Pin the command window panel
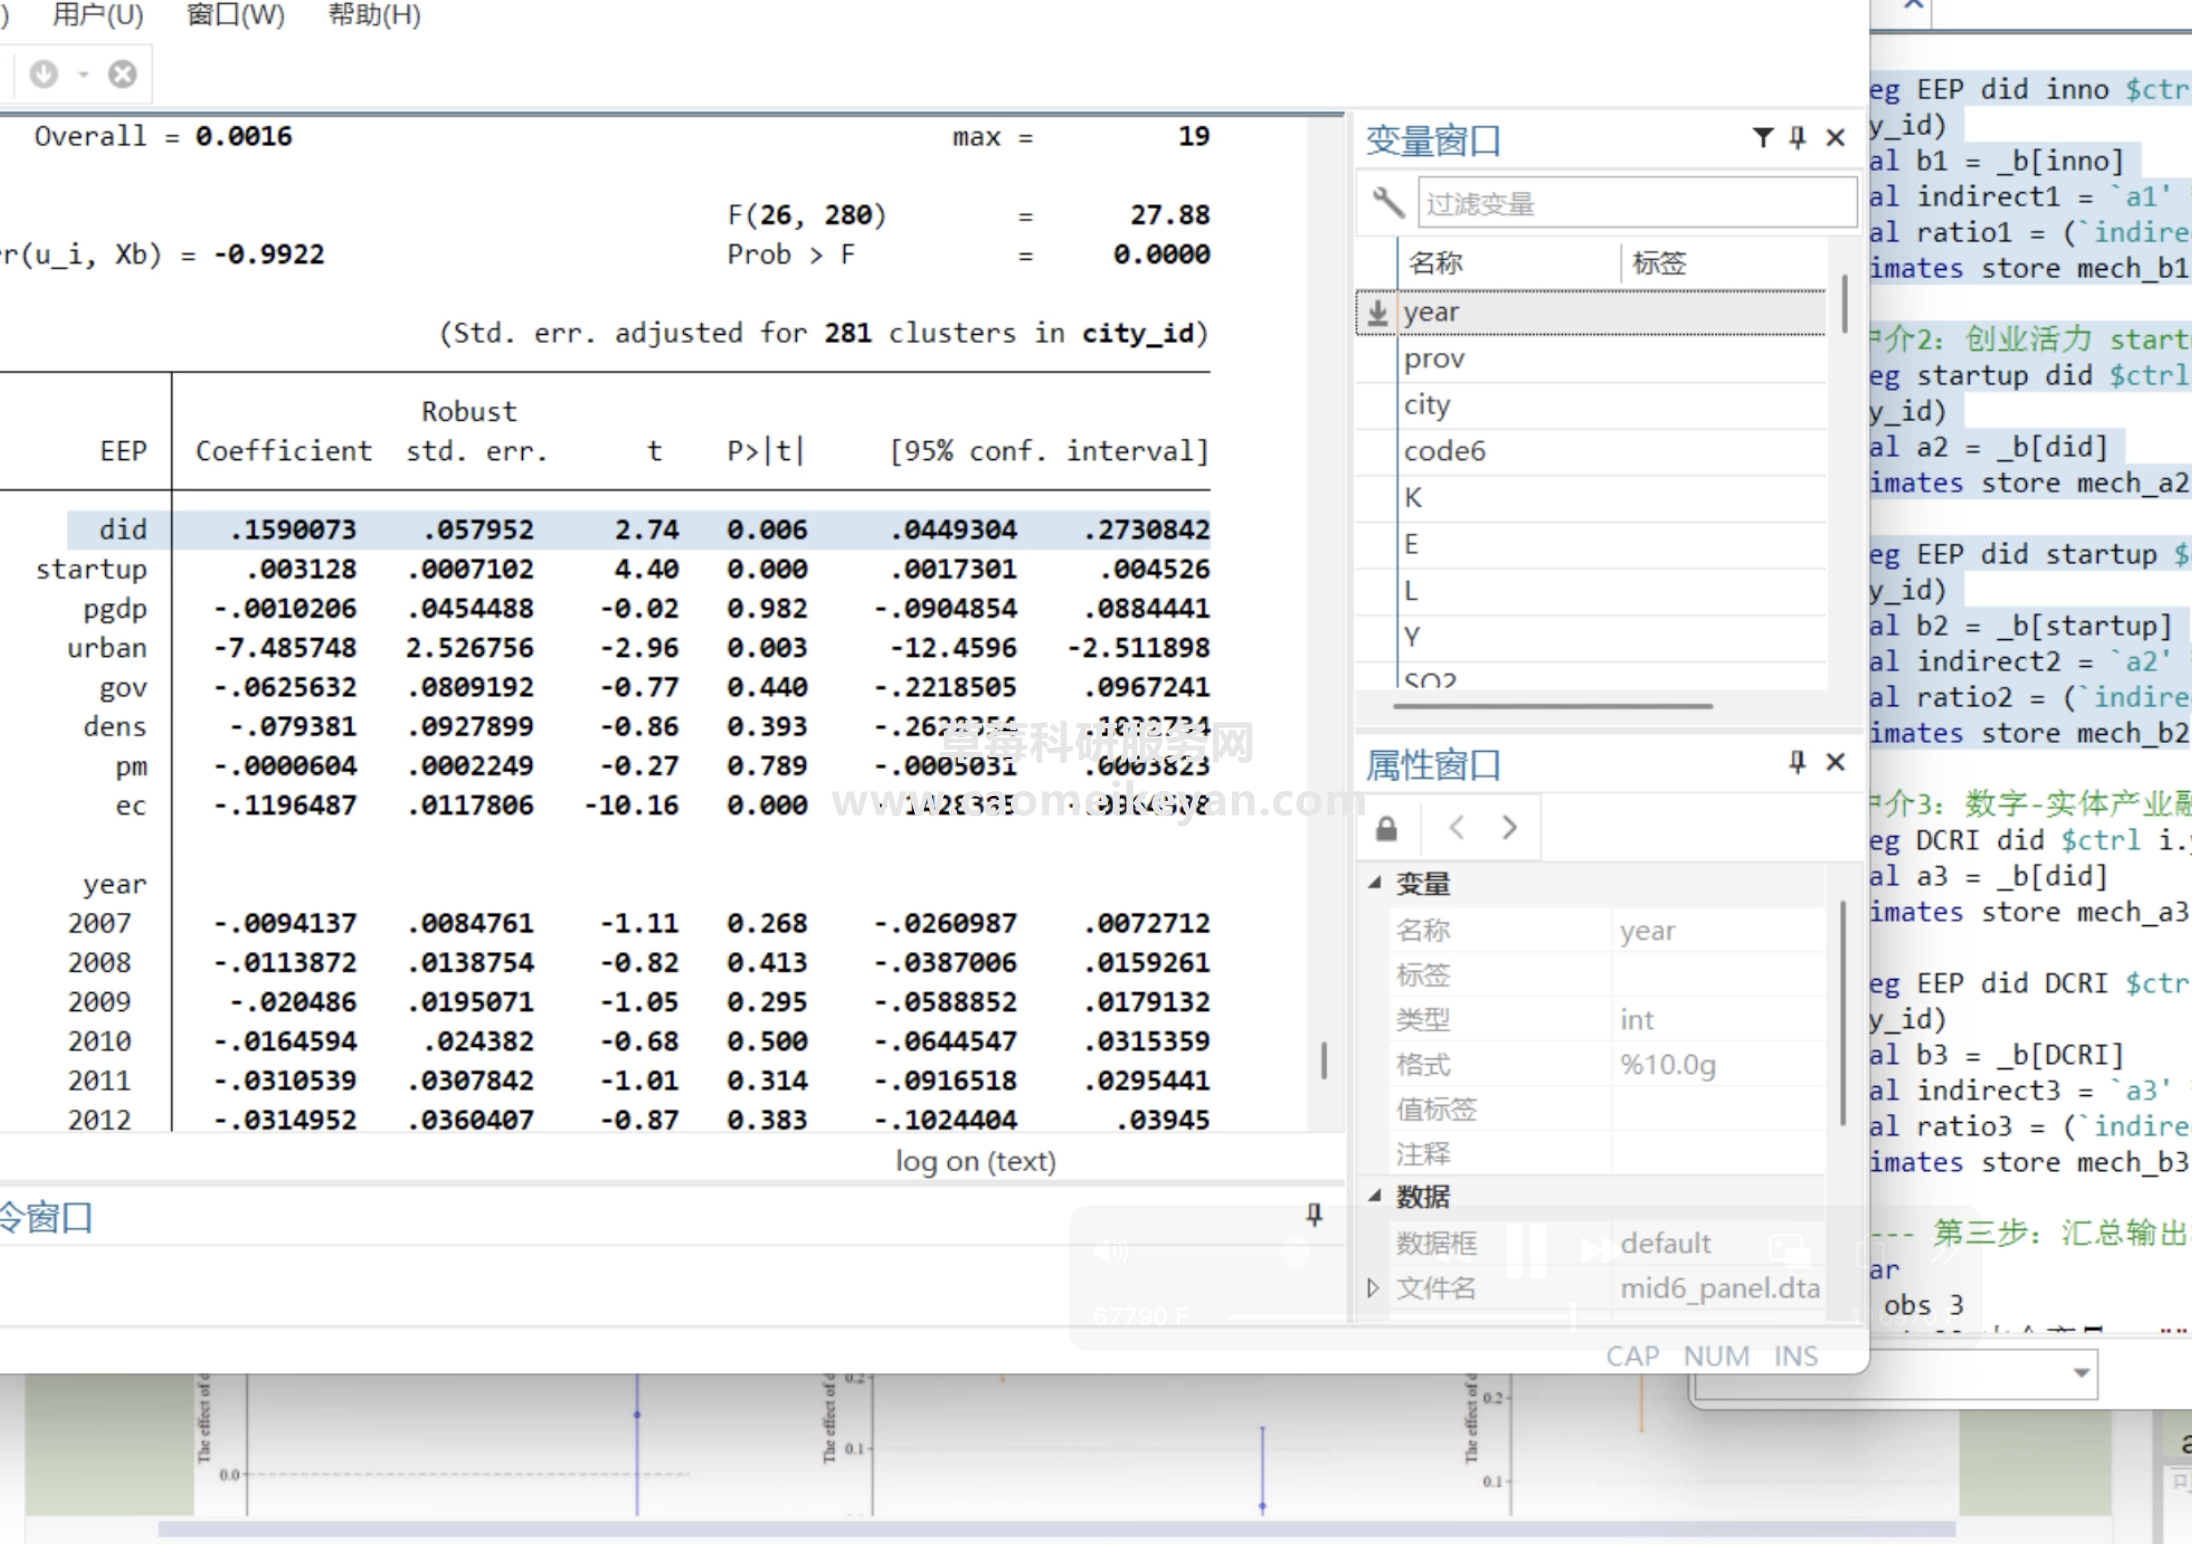 [x=1314, y=1215]
